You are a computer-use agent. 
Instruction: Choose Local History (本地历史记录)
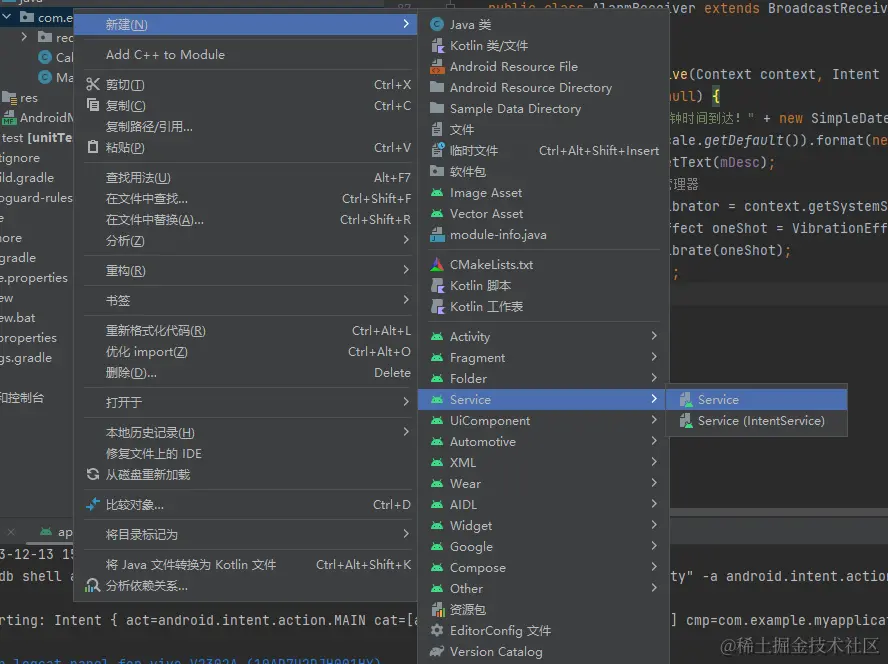pyautogui.click(x=246, y=432)
